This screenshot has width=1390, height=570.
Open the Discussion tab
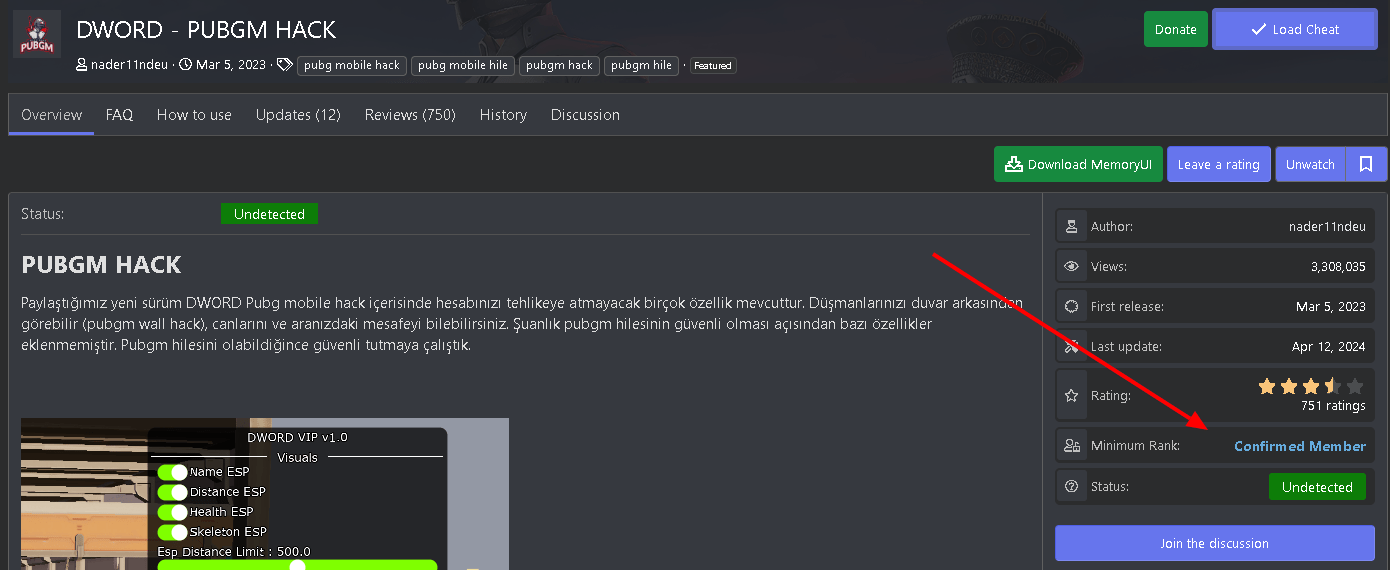click(585, 115)
